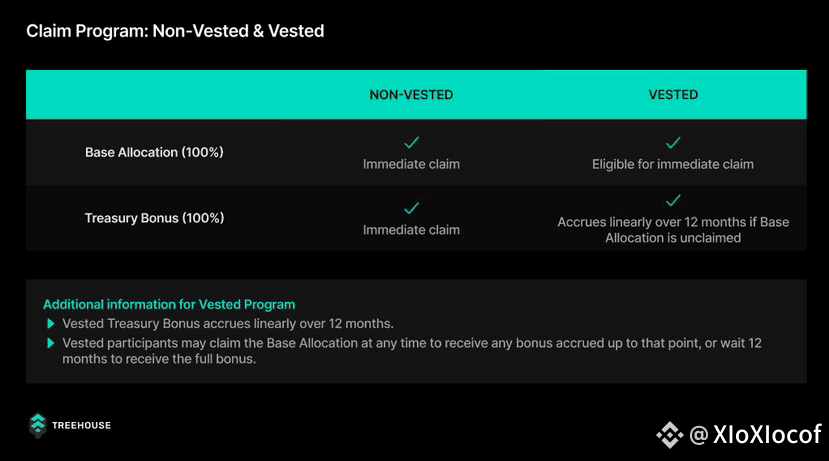Select the VESTED column header
The height and width of the screenshot is (461, 829).
[673, 95]
